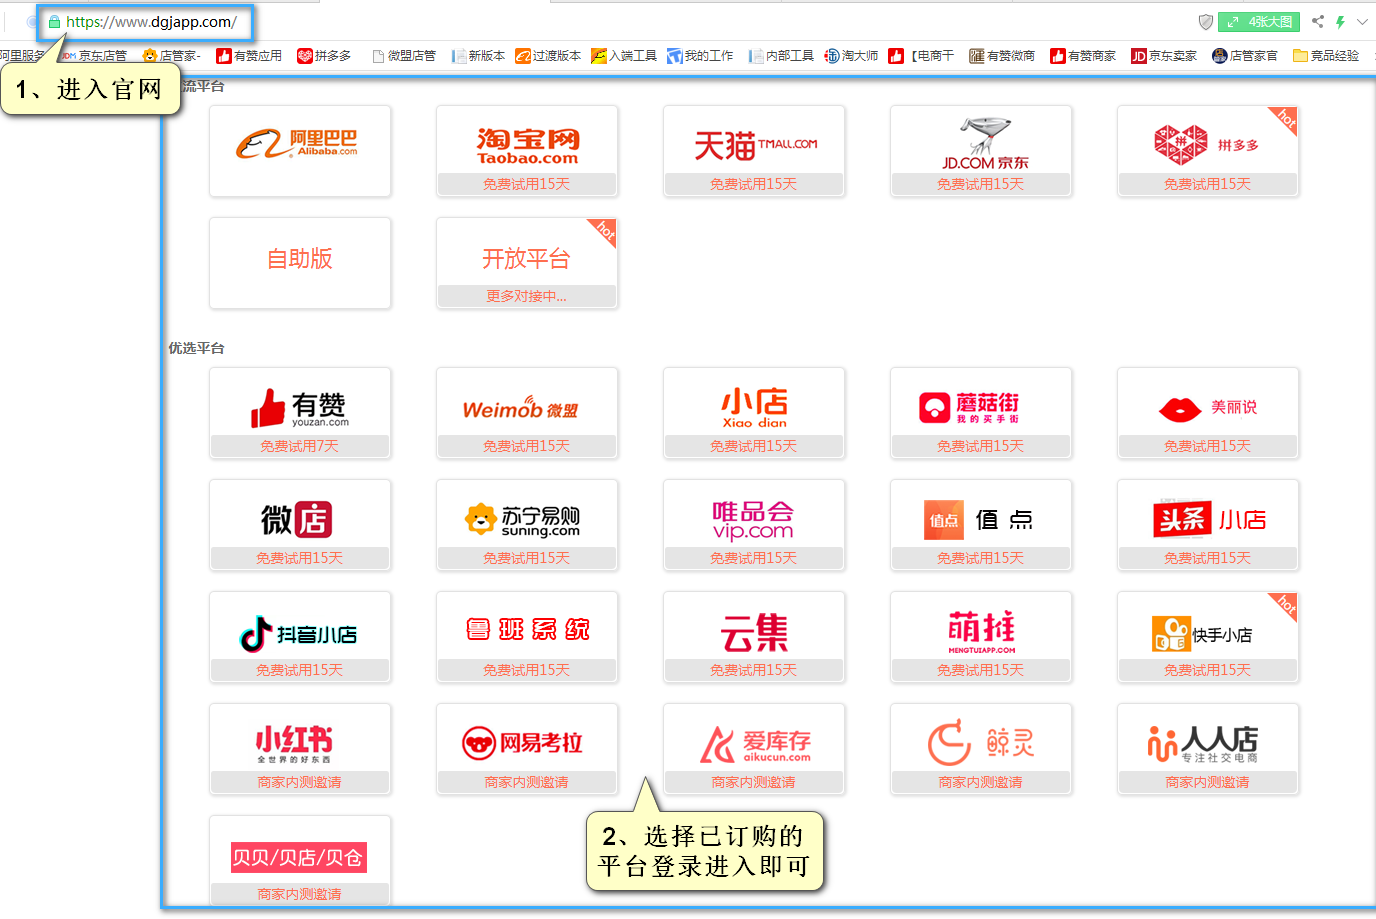Select the 鲁班系统 platform
This screenshot has height=919, width=1376.
tap(527, 637)
